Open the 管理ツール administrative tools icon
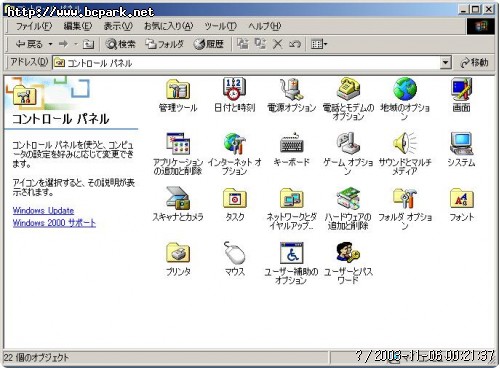The height and width of the screenshot is (368, 500). coord(178,89)
